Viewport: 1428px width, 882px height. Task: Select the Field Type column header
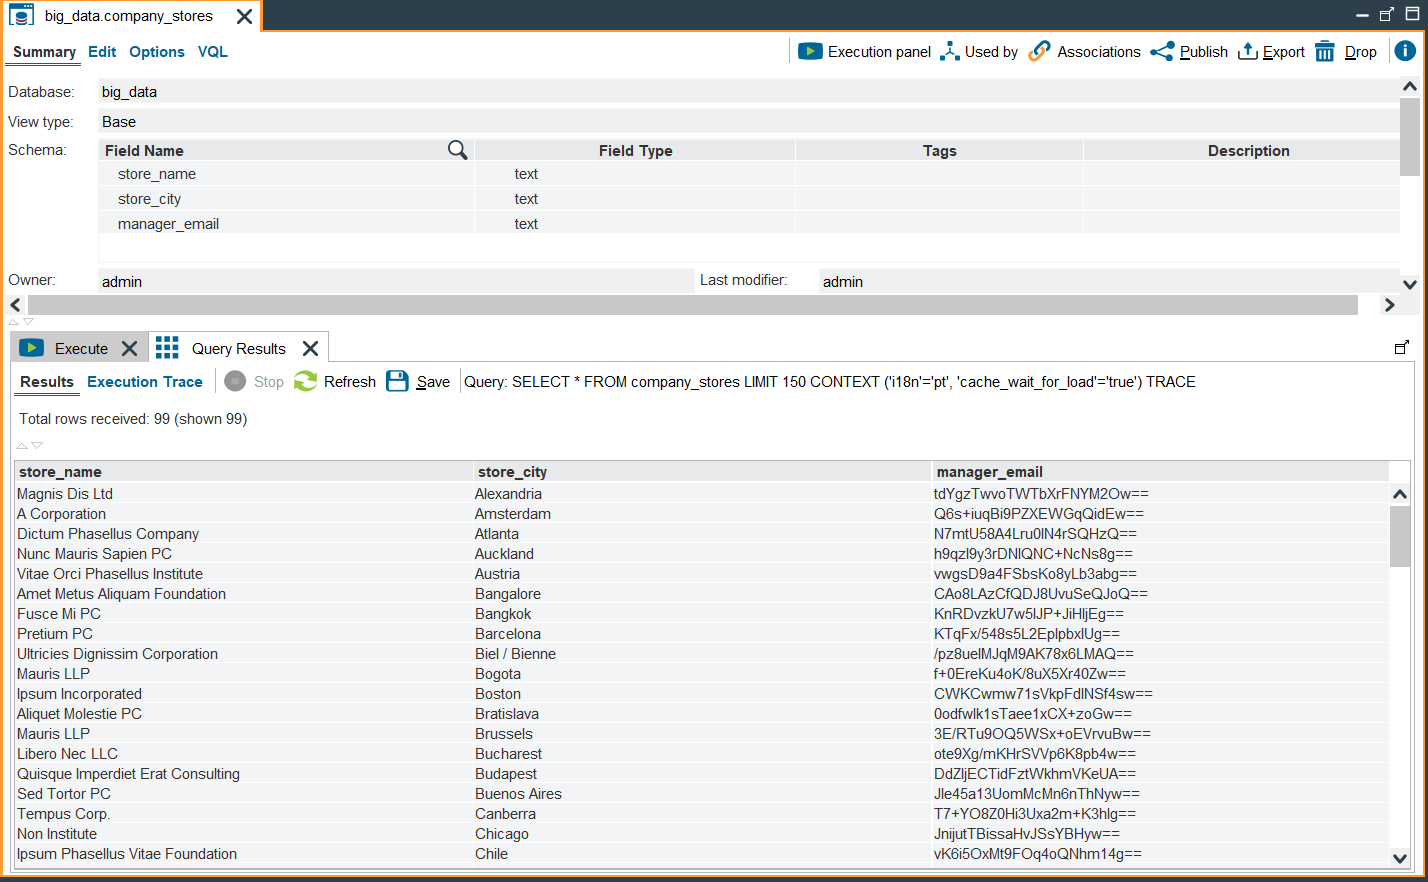(x=635, y=151)
